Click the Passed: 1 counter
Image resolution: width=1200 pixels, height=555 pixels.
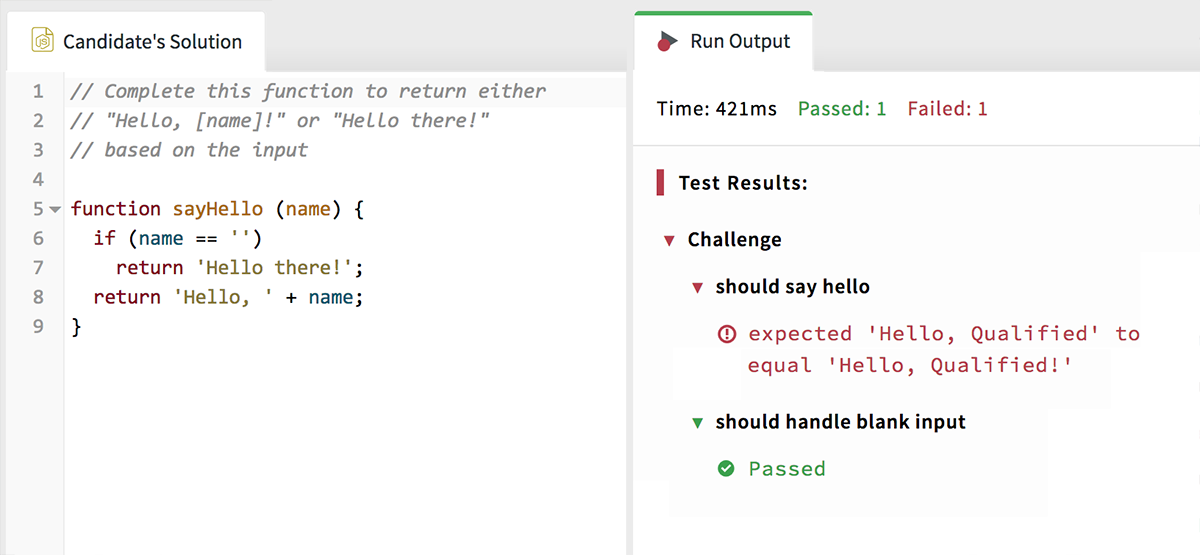pos(841,109)
